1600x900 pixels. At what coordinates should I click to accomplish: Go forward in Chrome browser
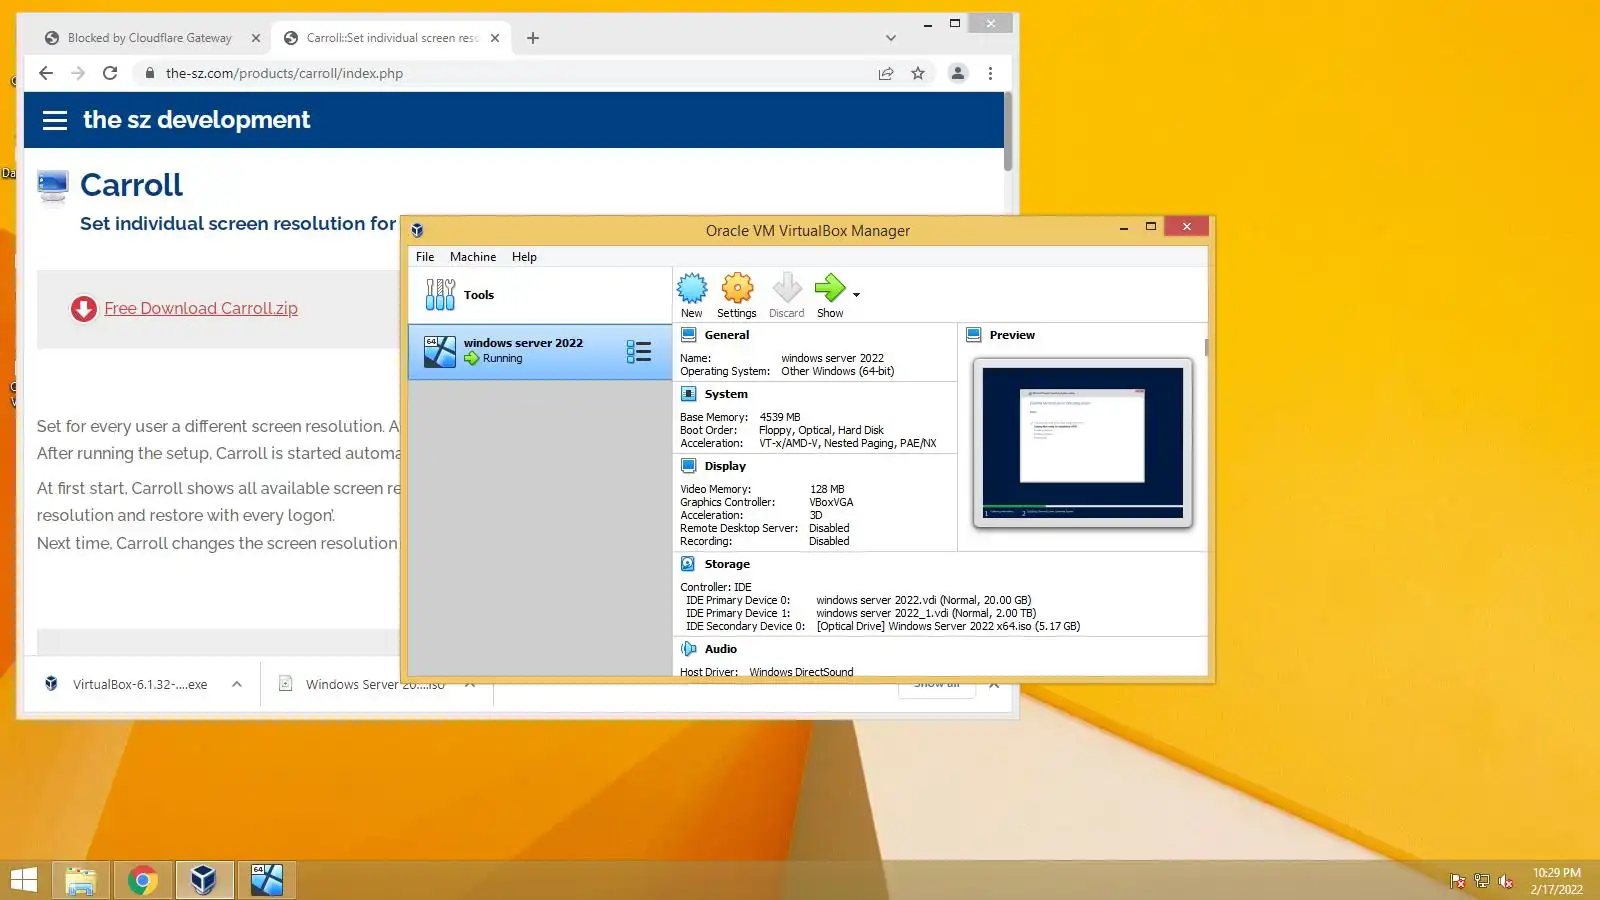pyautogui.click(x=78, y=73)
